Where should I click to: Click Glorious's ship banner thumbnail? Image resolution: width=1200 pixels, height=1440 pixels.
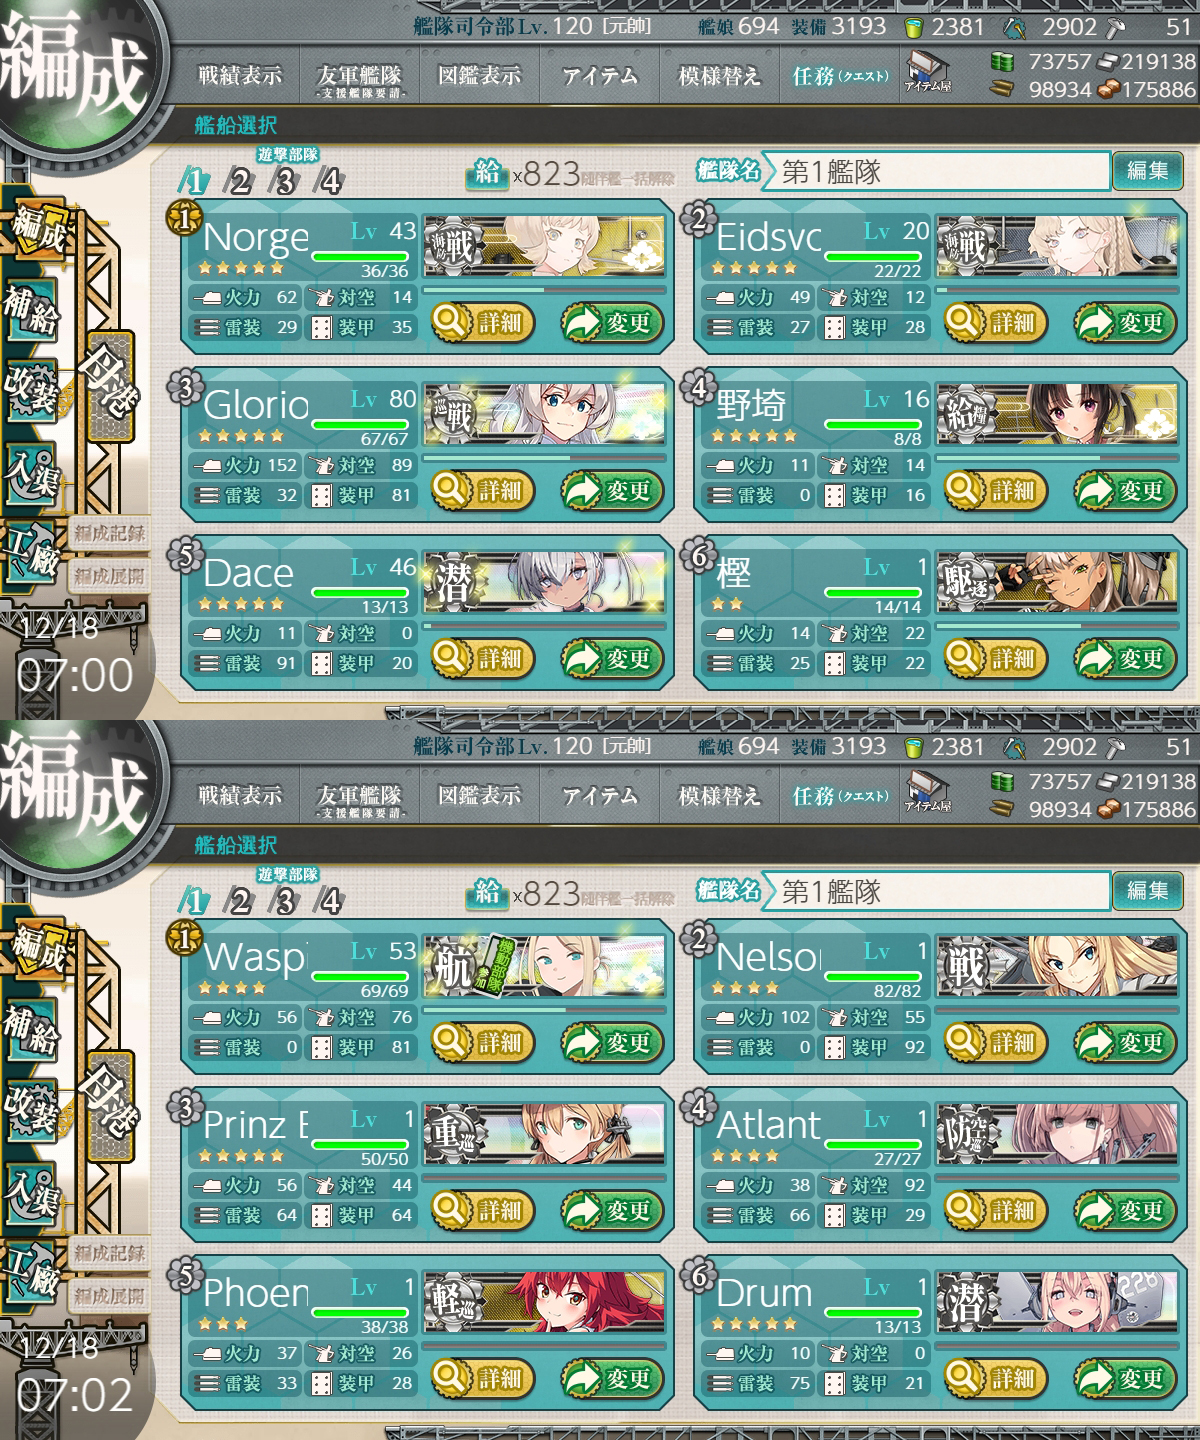click(x=545, y=412)
